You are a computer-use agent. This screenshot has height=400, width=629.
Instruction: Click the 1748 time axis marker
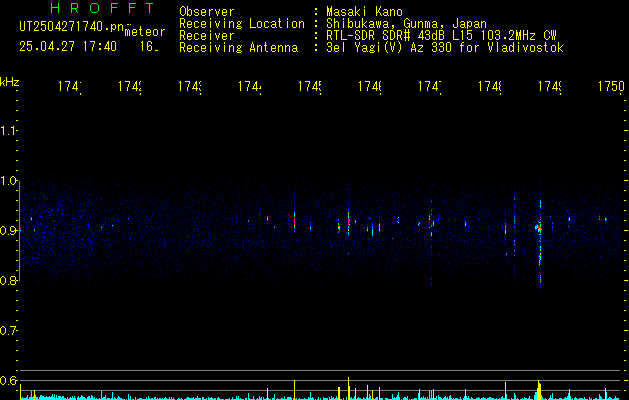[490, 86]
